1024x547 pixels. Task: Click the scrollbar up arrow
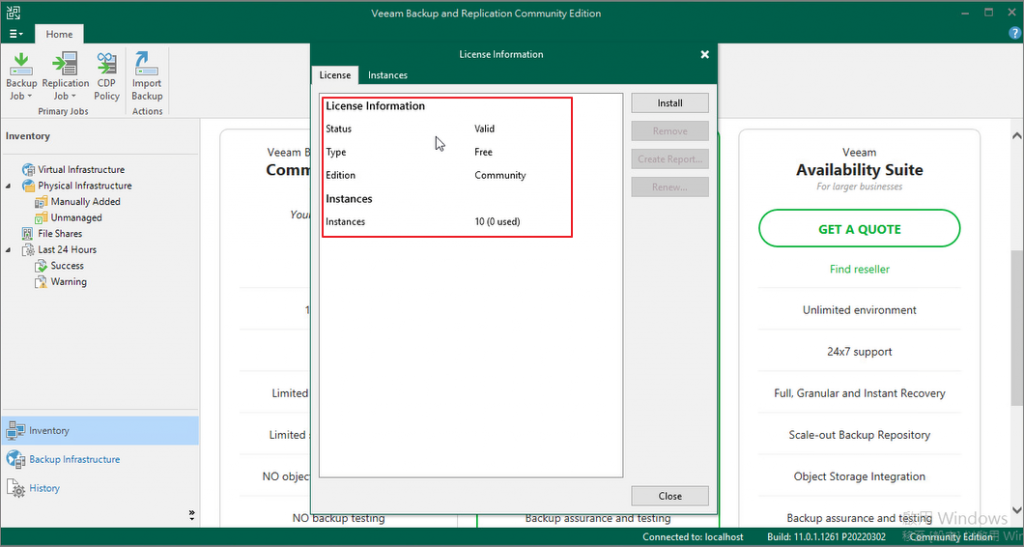pyautogui.click(x=1016, y=136)
